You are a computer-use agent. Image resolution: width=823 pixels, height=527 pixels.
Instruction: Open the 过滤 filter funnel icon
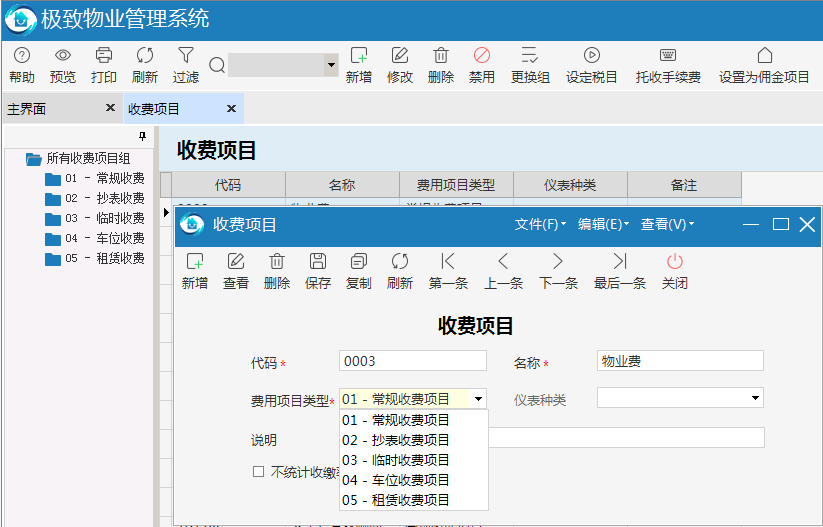[x=186, y=55]
